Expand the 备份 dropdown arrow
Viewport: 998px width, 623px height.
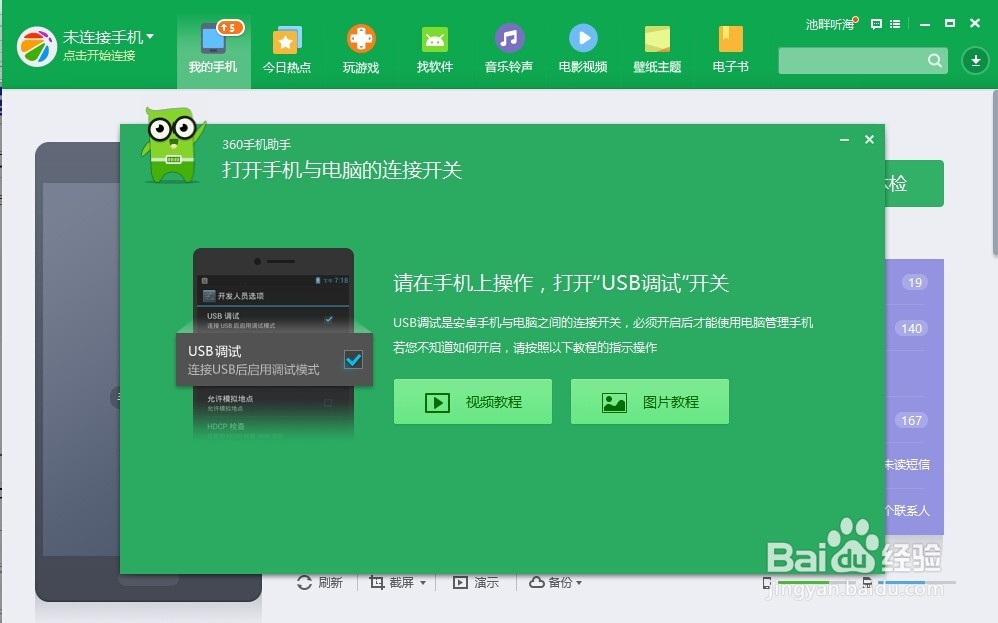[x=579, y=583]
